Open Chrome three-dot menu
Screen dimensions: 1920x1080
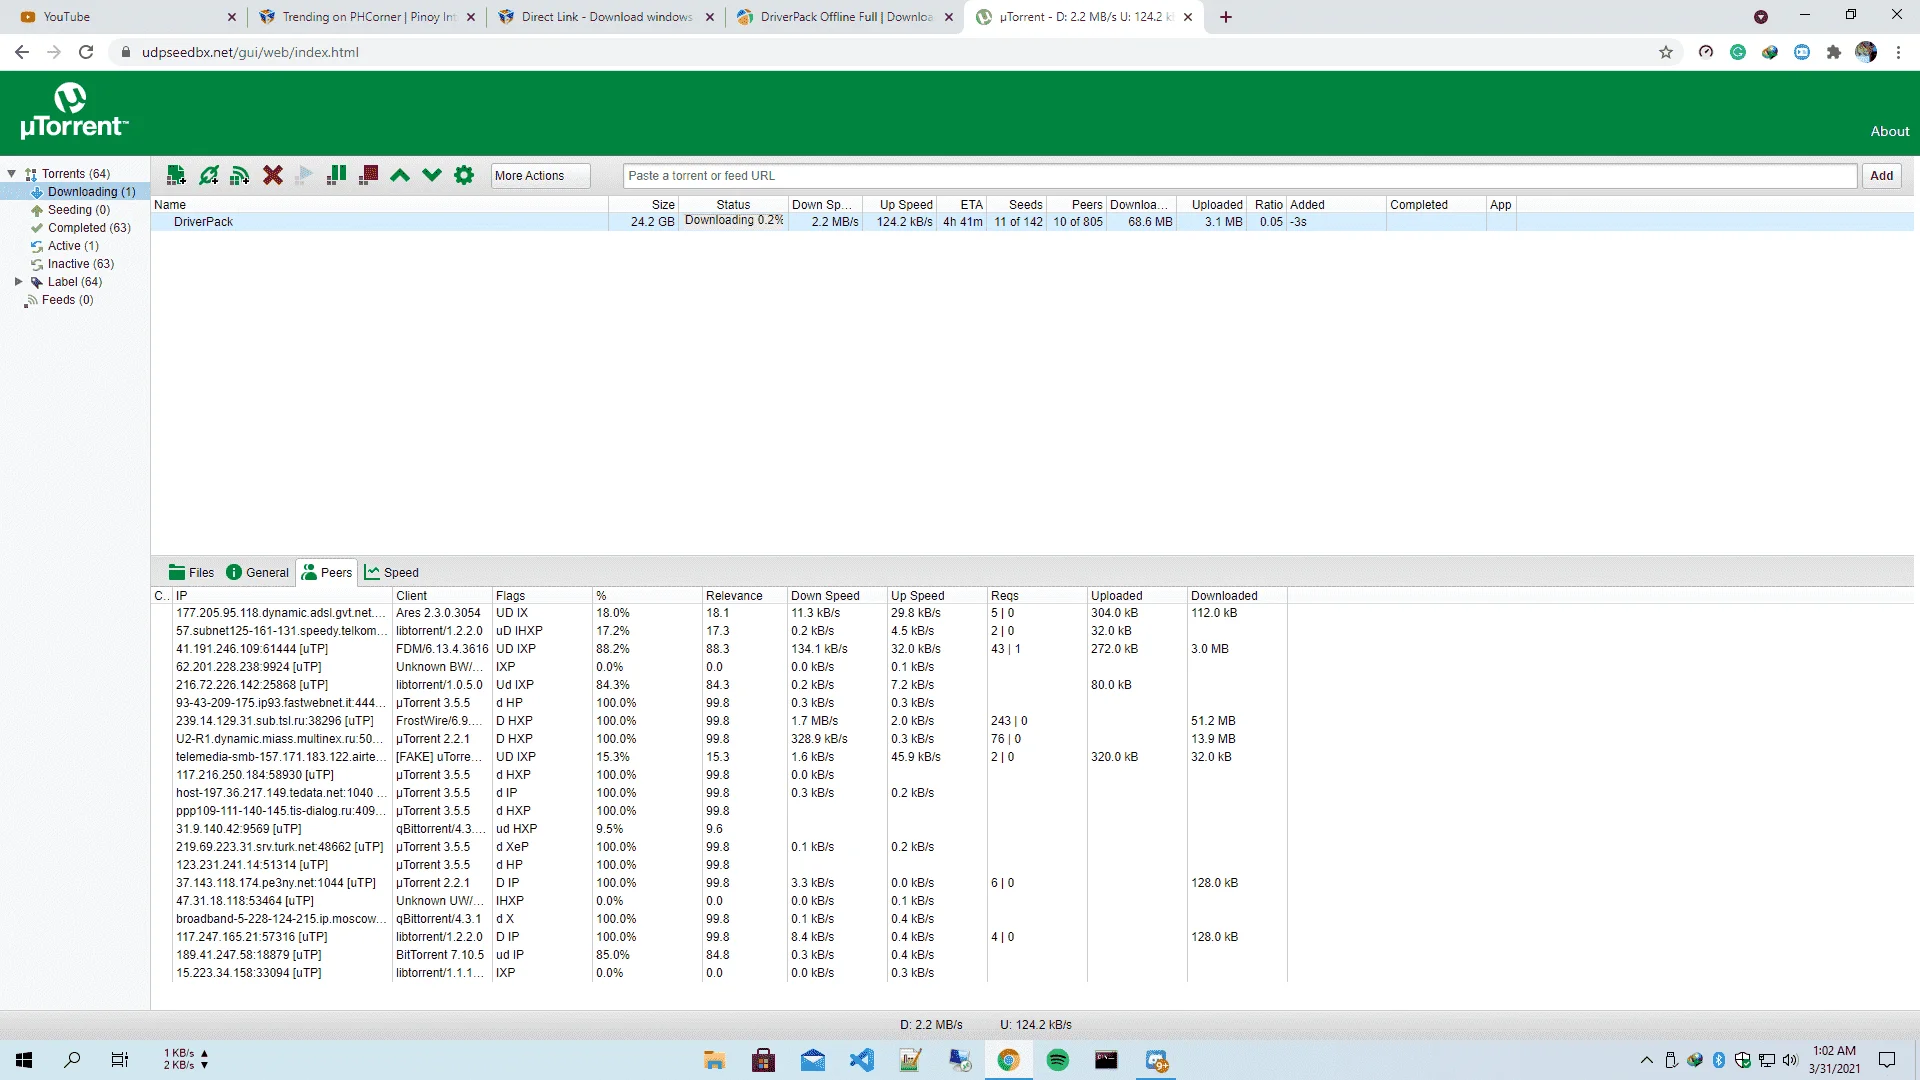(1898, 52)
